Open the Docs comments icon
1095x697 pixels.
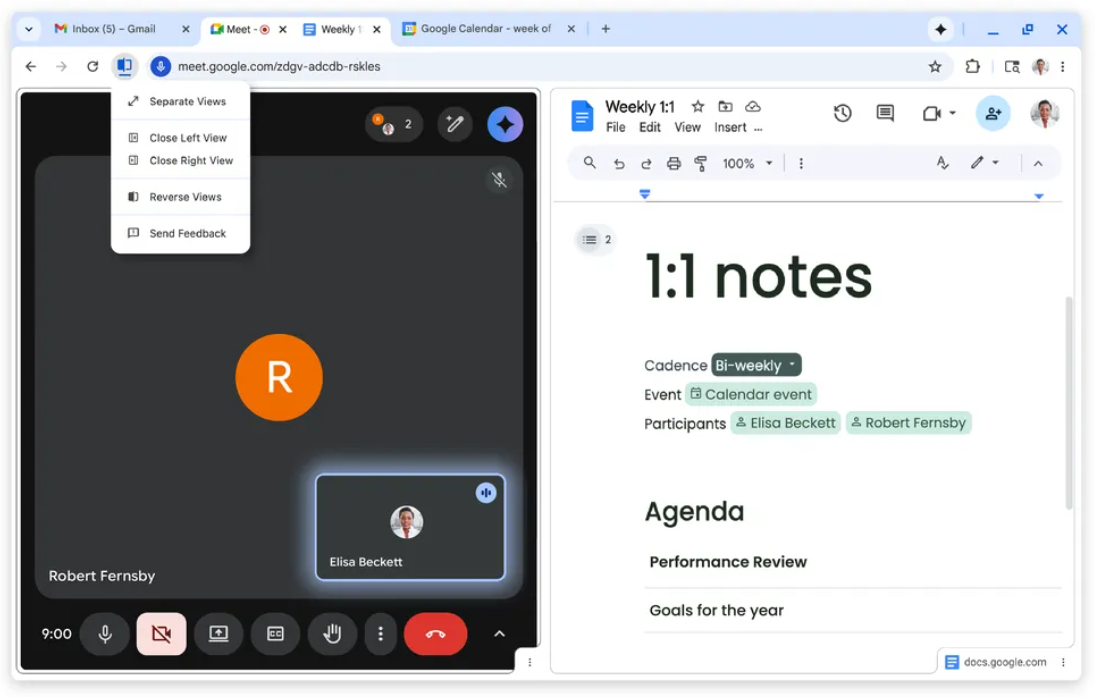(885, 113)
